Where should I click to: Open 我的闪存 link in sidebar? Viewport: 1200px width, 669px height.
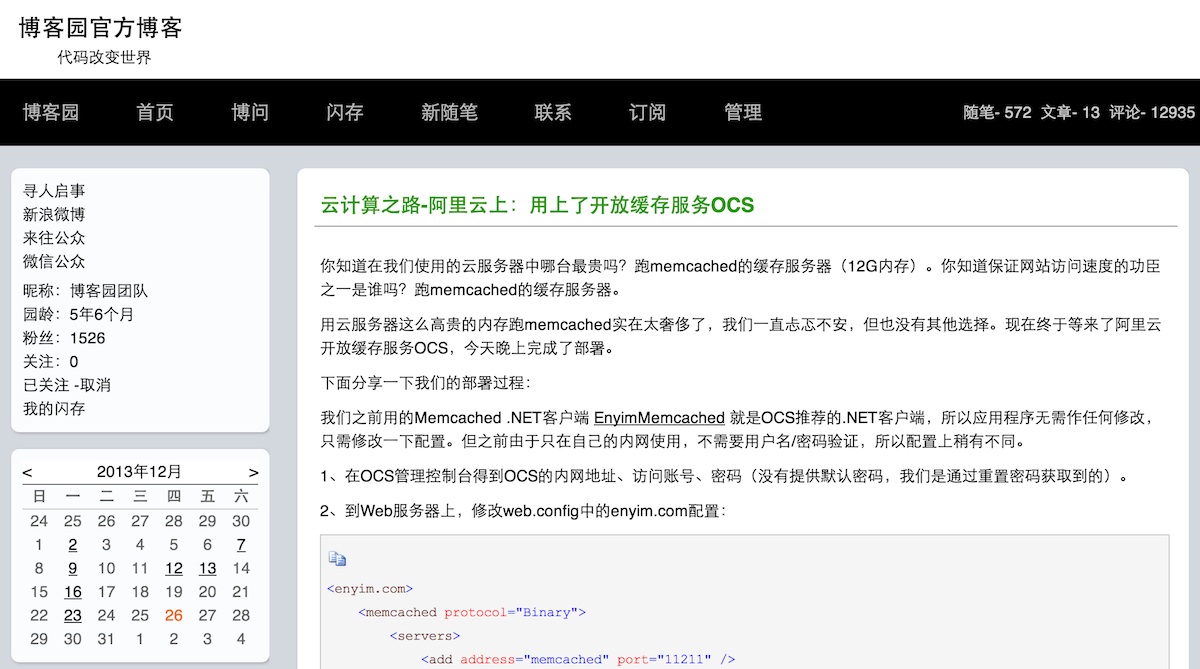click(x=54, y=408)
